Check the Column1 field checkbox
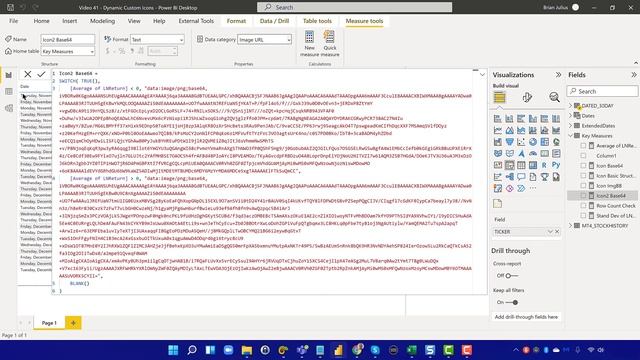The image size is (640, 360). [583, 156]
